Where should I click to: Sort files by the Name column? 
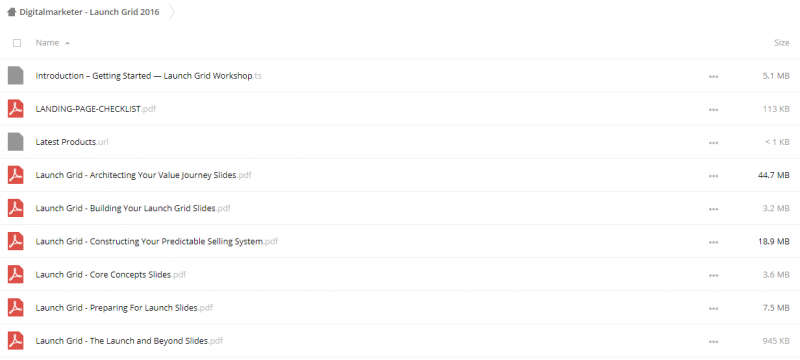[47, 43]
